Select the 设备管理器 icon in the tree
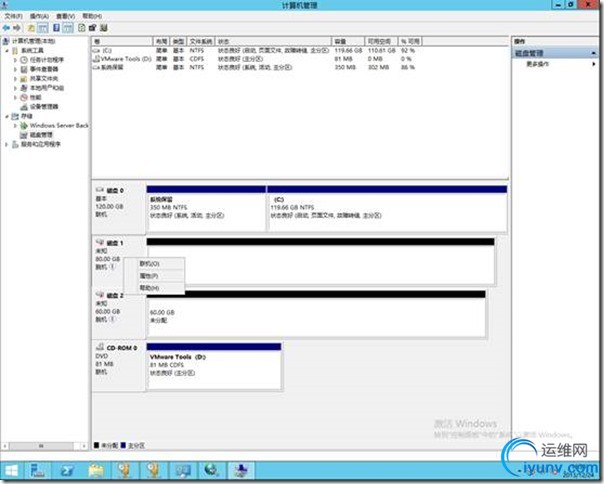Image resolution: width=604 pixels, height=484 pixels. [x=24, y=107]
